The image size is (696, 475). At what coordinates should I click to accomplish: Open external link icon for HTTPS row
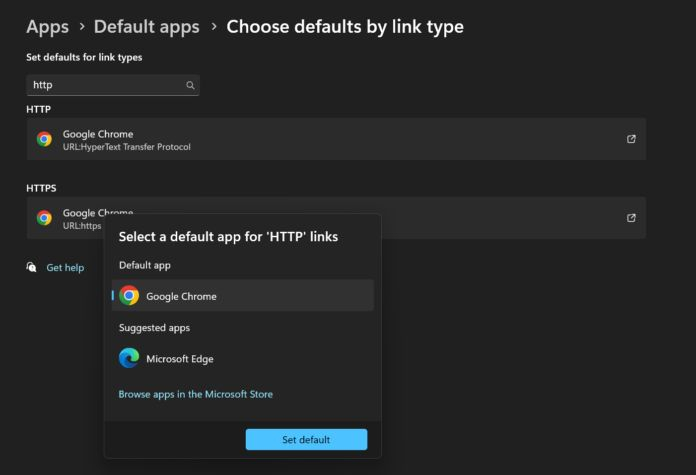(631, 218)
